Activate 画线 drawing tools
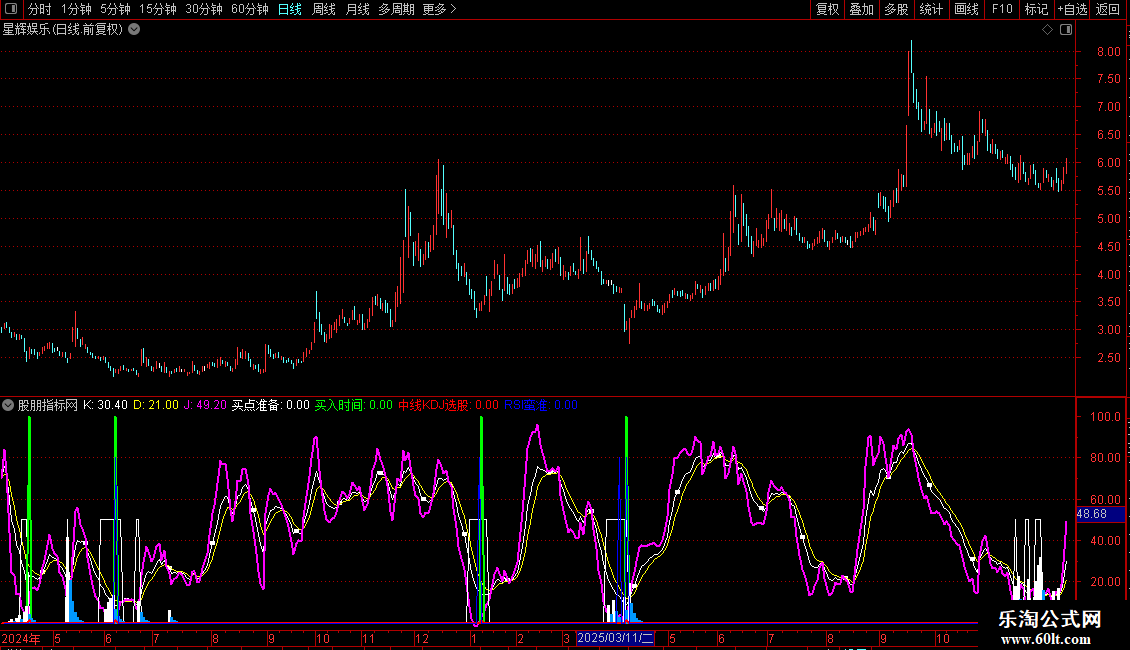1130x650 pixels. coord(966,9)
